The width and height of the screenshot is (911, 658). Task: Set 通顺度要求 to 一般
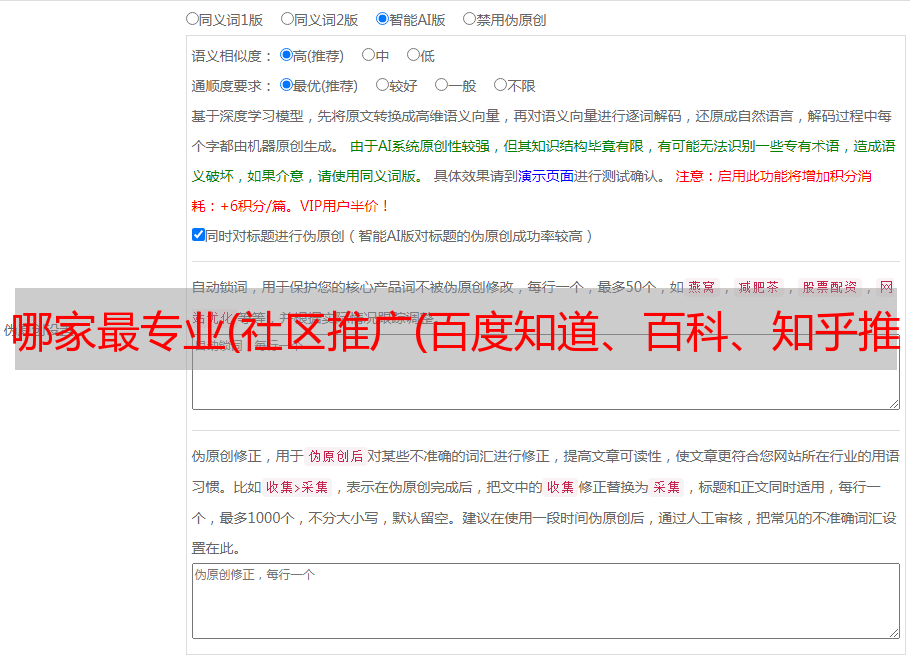pos(442,85)
